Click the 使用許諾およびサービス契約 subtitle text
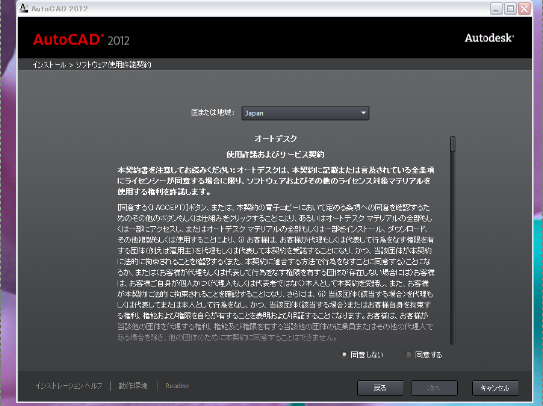The height and width of the screenshot is (406, 543). [275, 155]
